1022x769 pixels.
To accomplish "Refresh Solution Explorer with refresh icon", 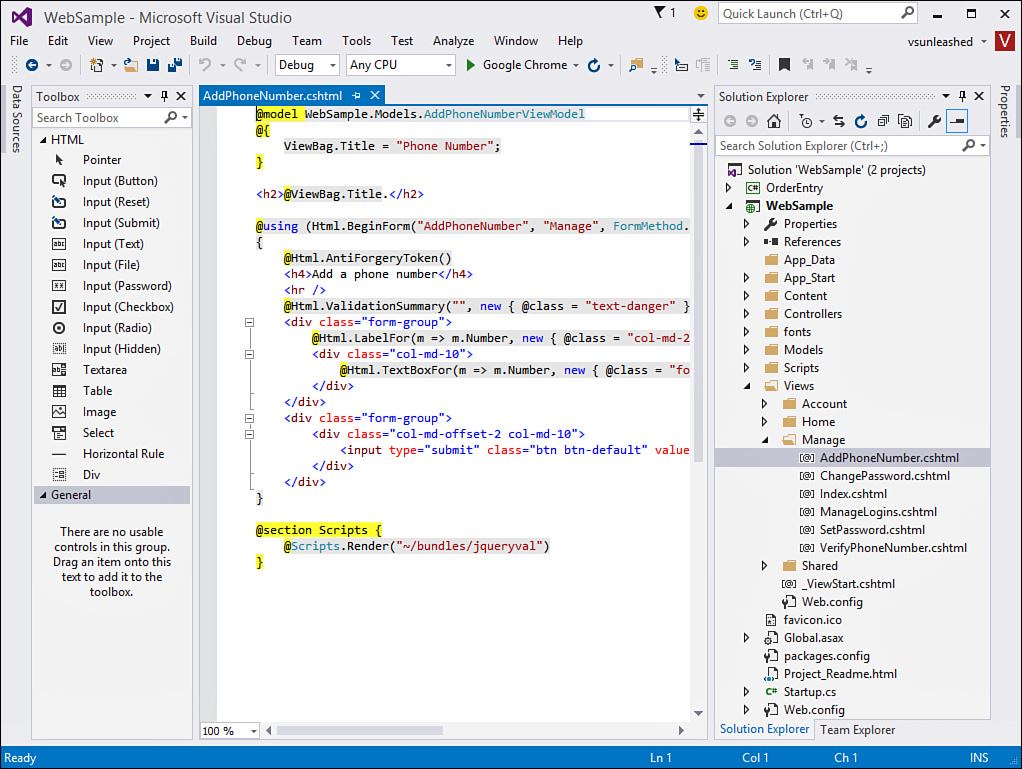I will [861, 121].
